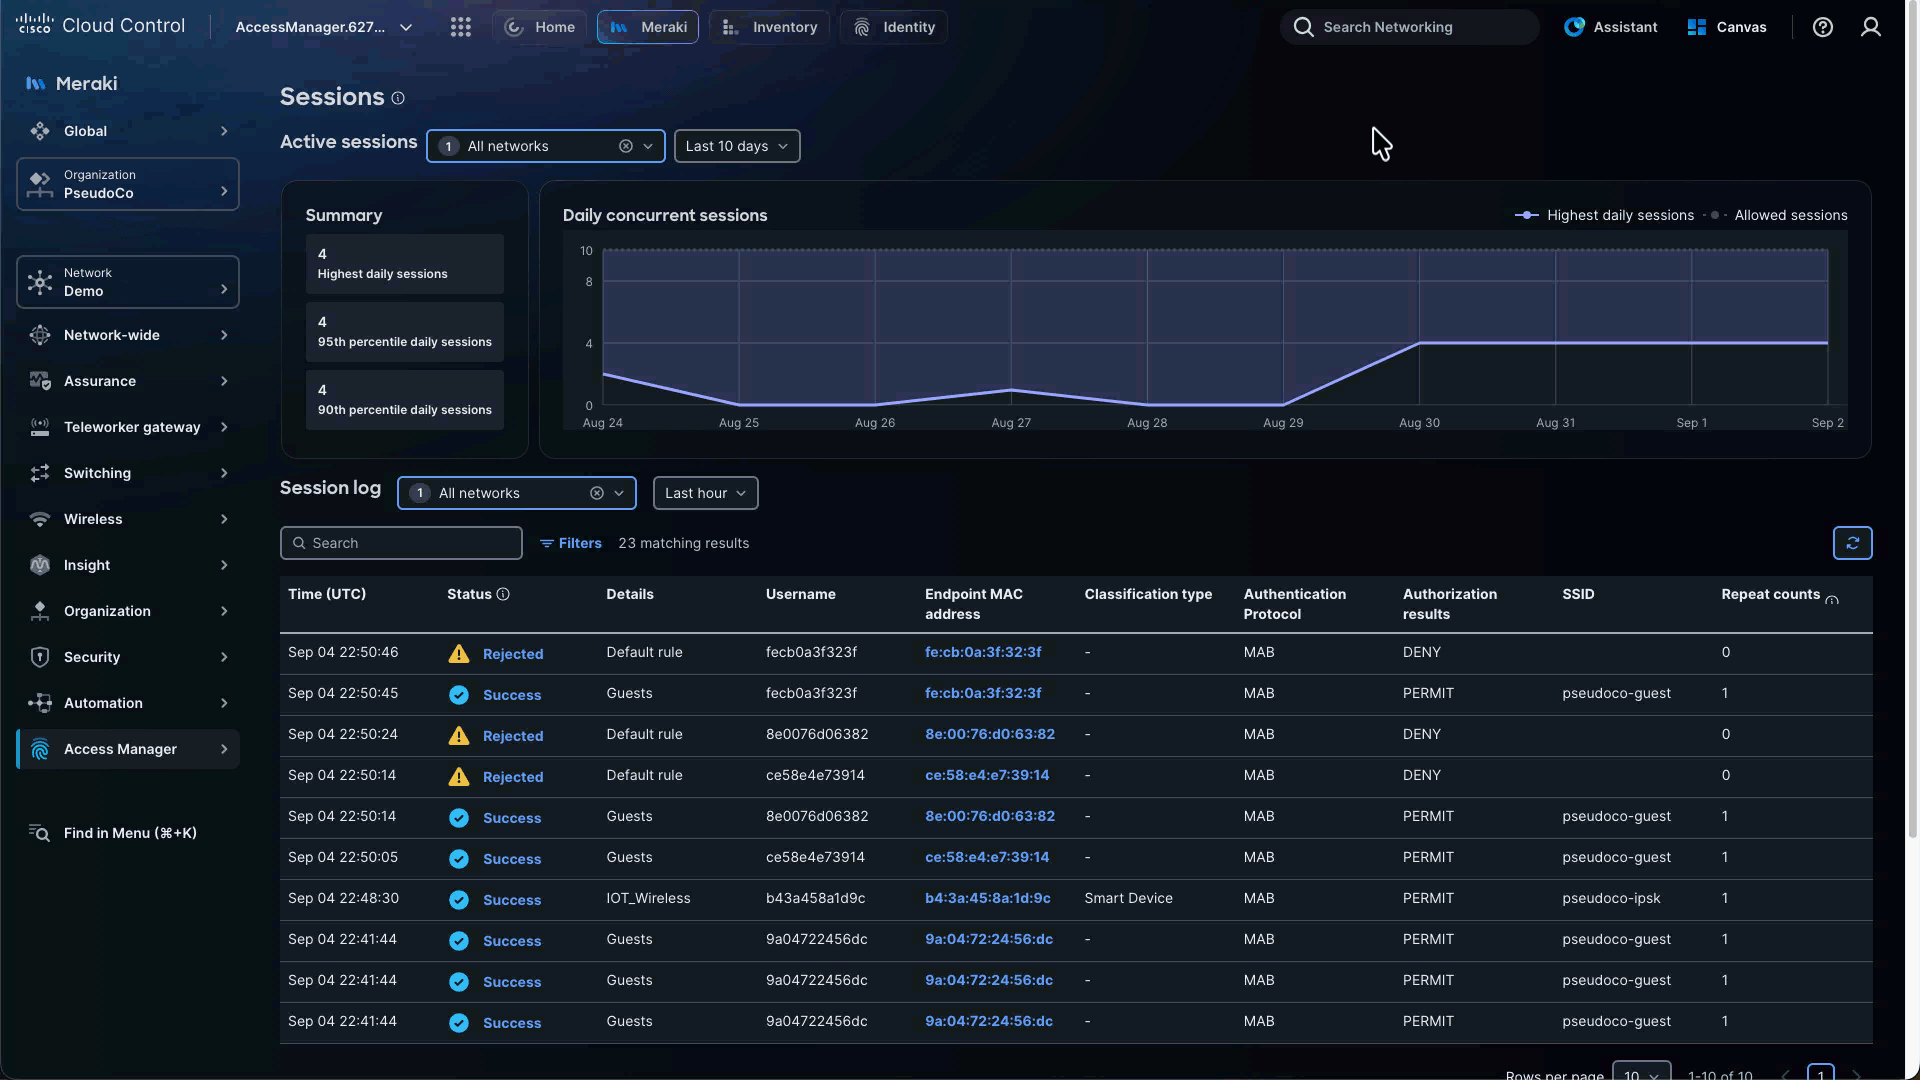Image resolution: width=1920 pixels, height=1080 pixels.
Task: Click the Wireless wifi icon in sidebar
Action: click(40, 519)
